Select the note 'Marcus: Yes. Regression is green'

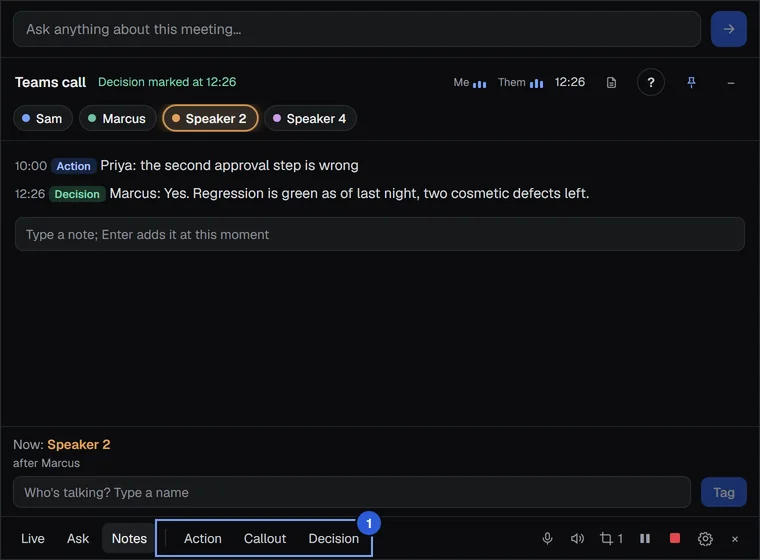point(349,193)
